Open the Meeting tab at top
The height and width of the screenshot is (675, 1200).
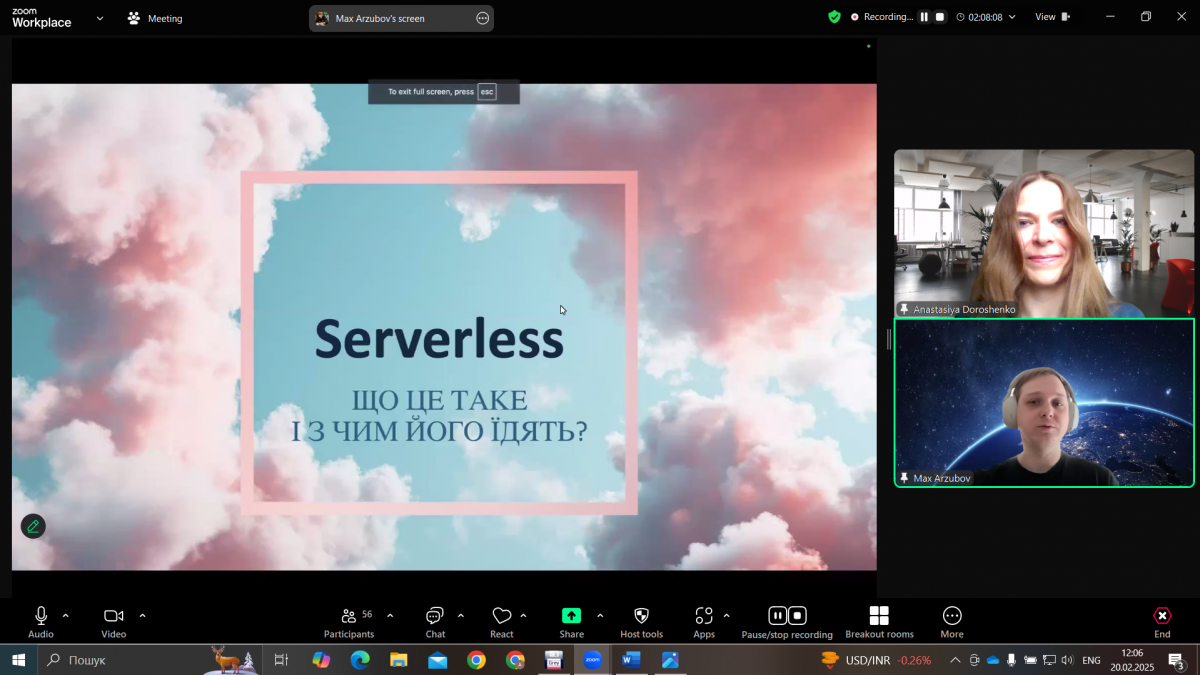[x=155, y=18]
